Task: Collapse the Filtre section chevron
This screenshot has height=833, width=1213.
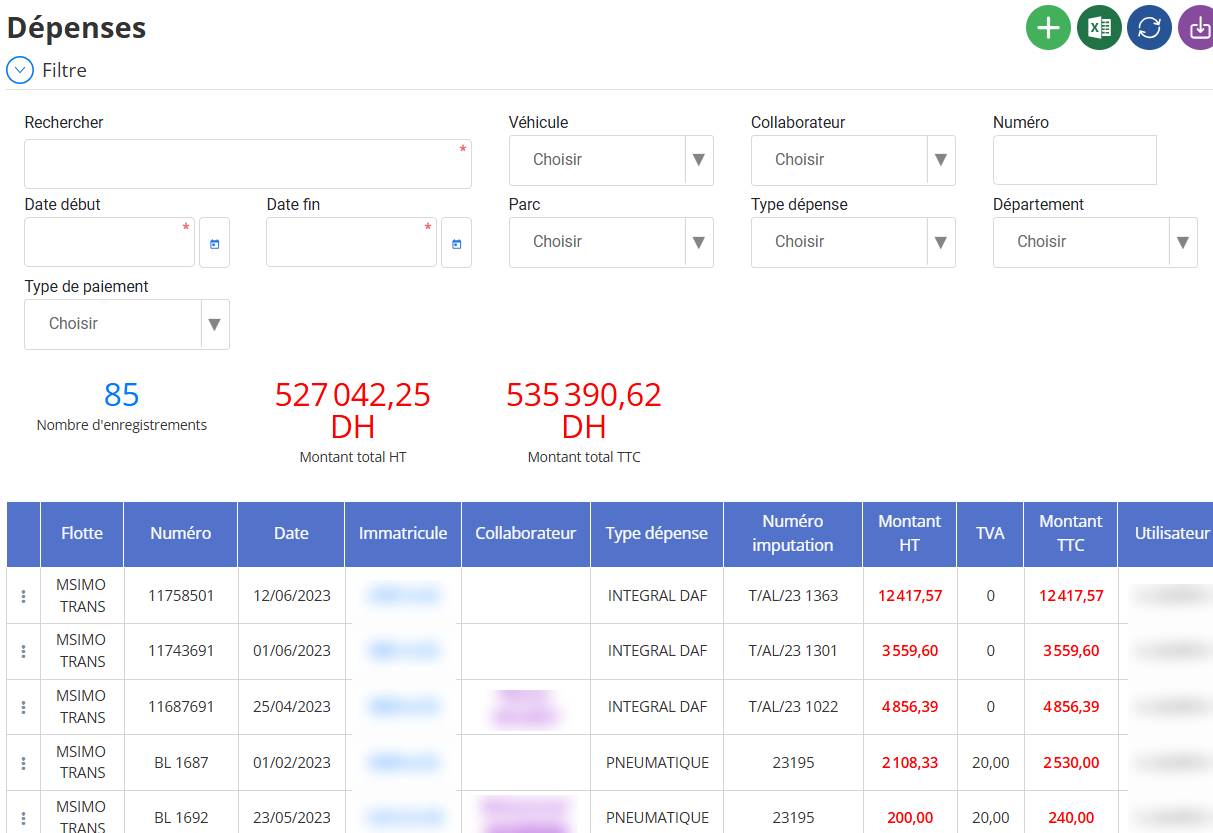Action: tap(20, 70)
